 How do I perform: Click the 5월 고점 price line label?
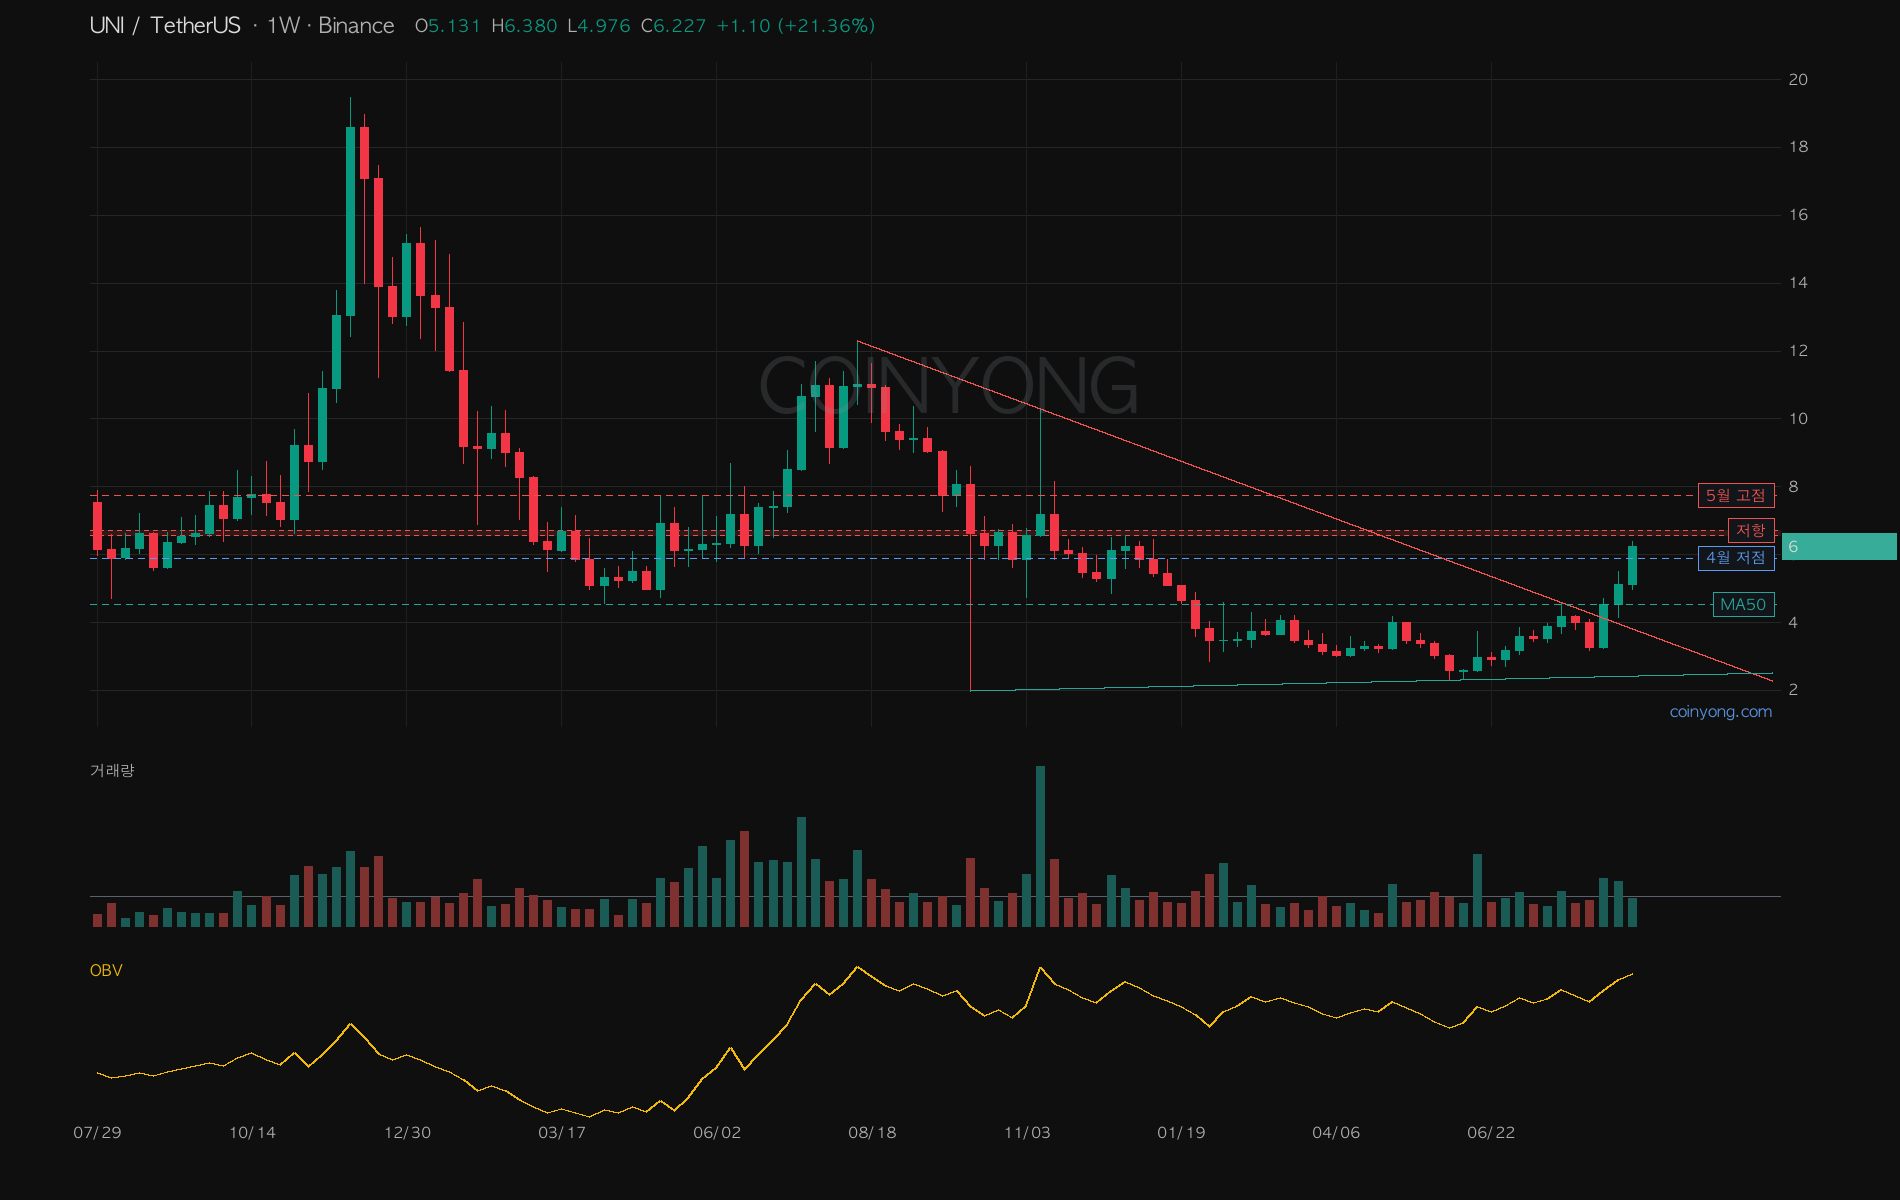click(1736, 495)
